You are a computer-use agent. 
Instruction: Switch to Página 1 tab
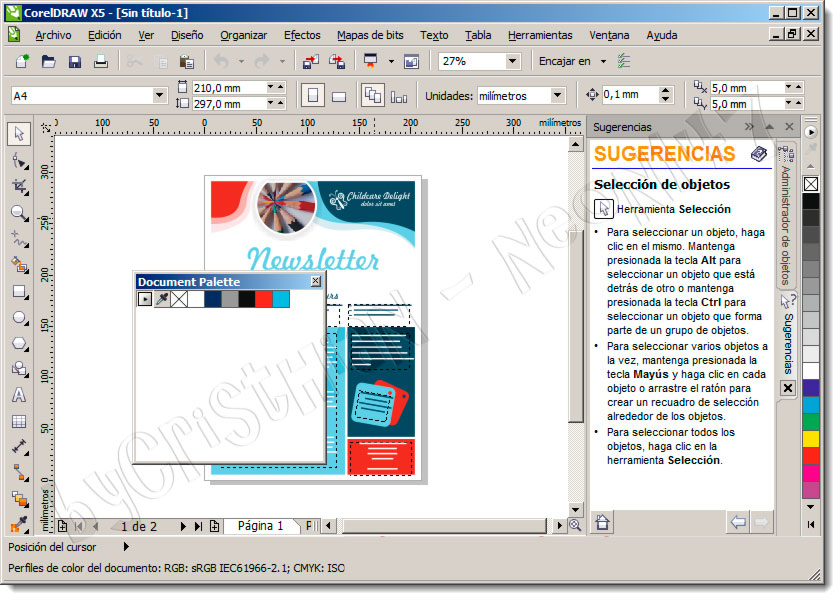[x=260, y=526]
